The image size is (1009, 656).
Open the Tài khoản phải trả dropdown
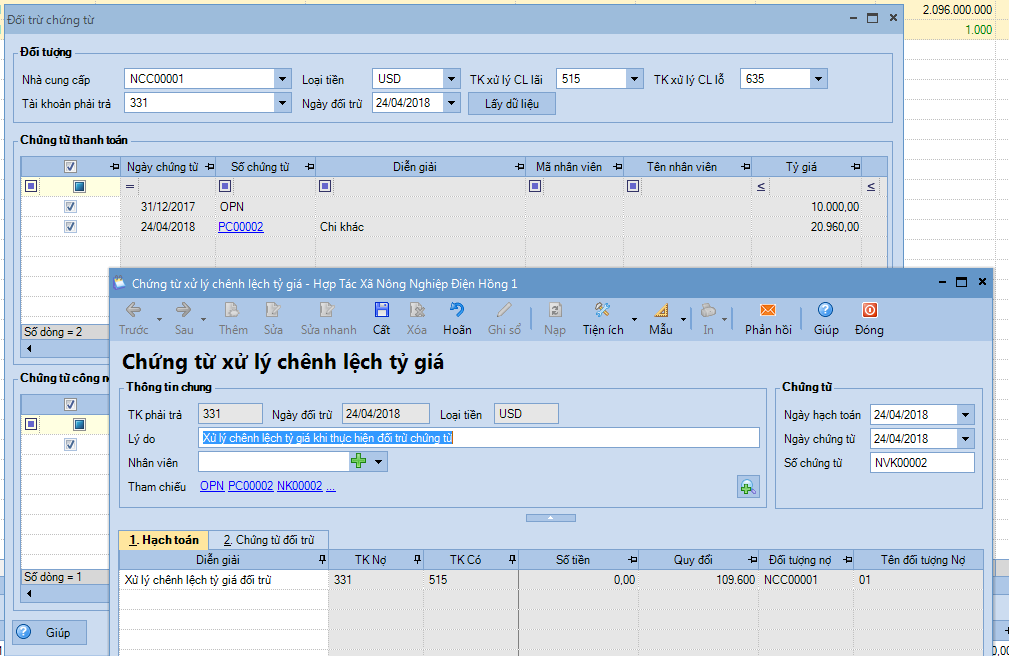click(282, 103)
